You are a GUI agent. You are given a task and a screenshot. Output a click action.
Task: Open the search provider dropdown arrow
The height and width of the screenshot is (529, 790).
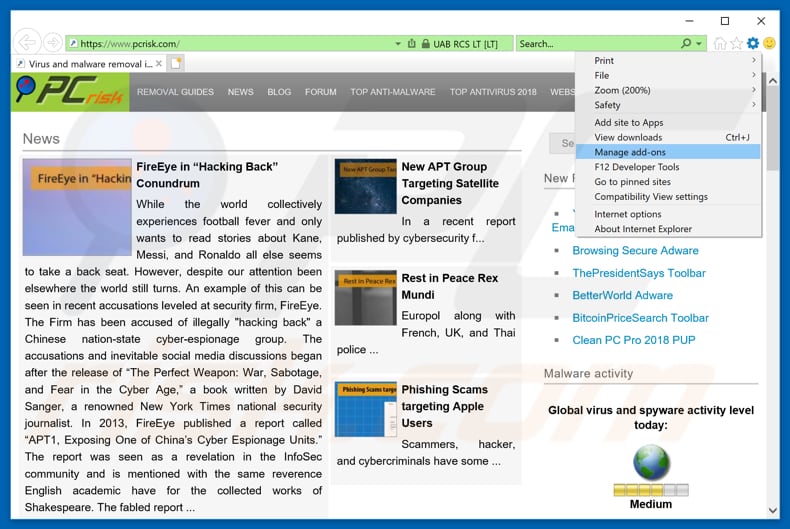(x=699, y=44)
